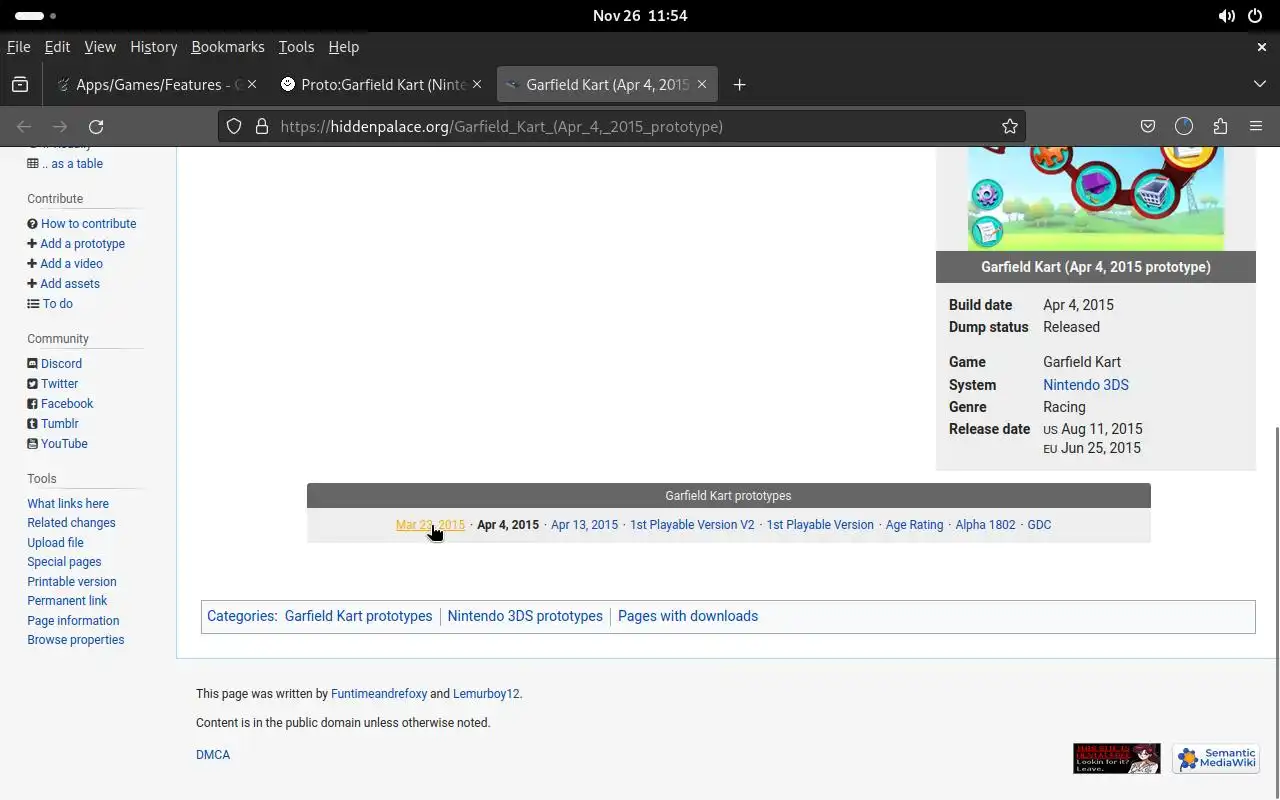Open the Alpha 1802 prototype link

[x=985, y=525]
